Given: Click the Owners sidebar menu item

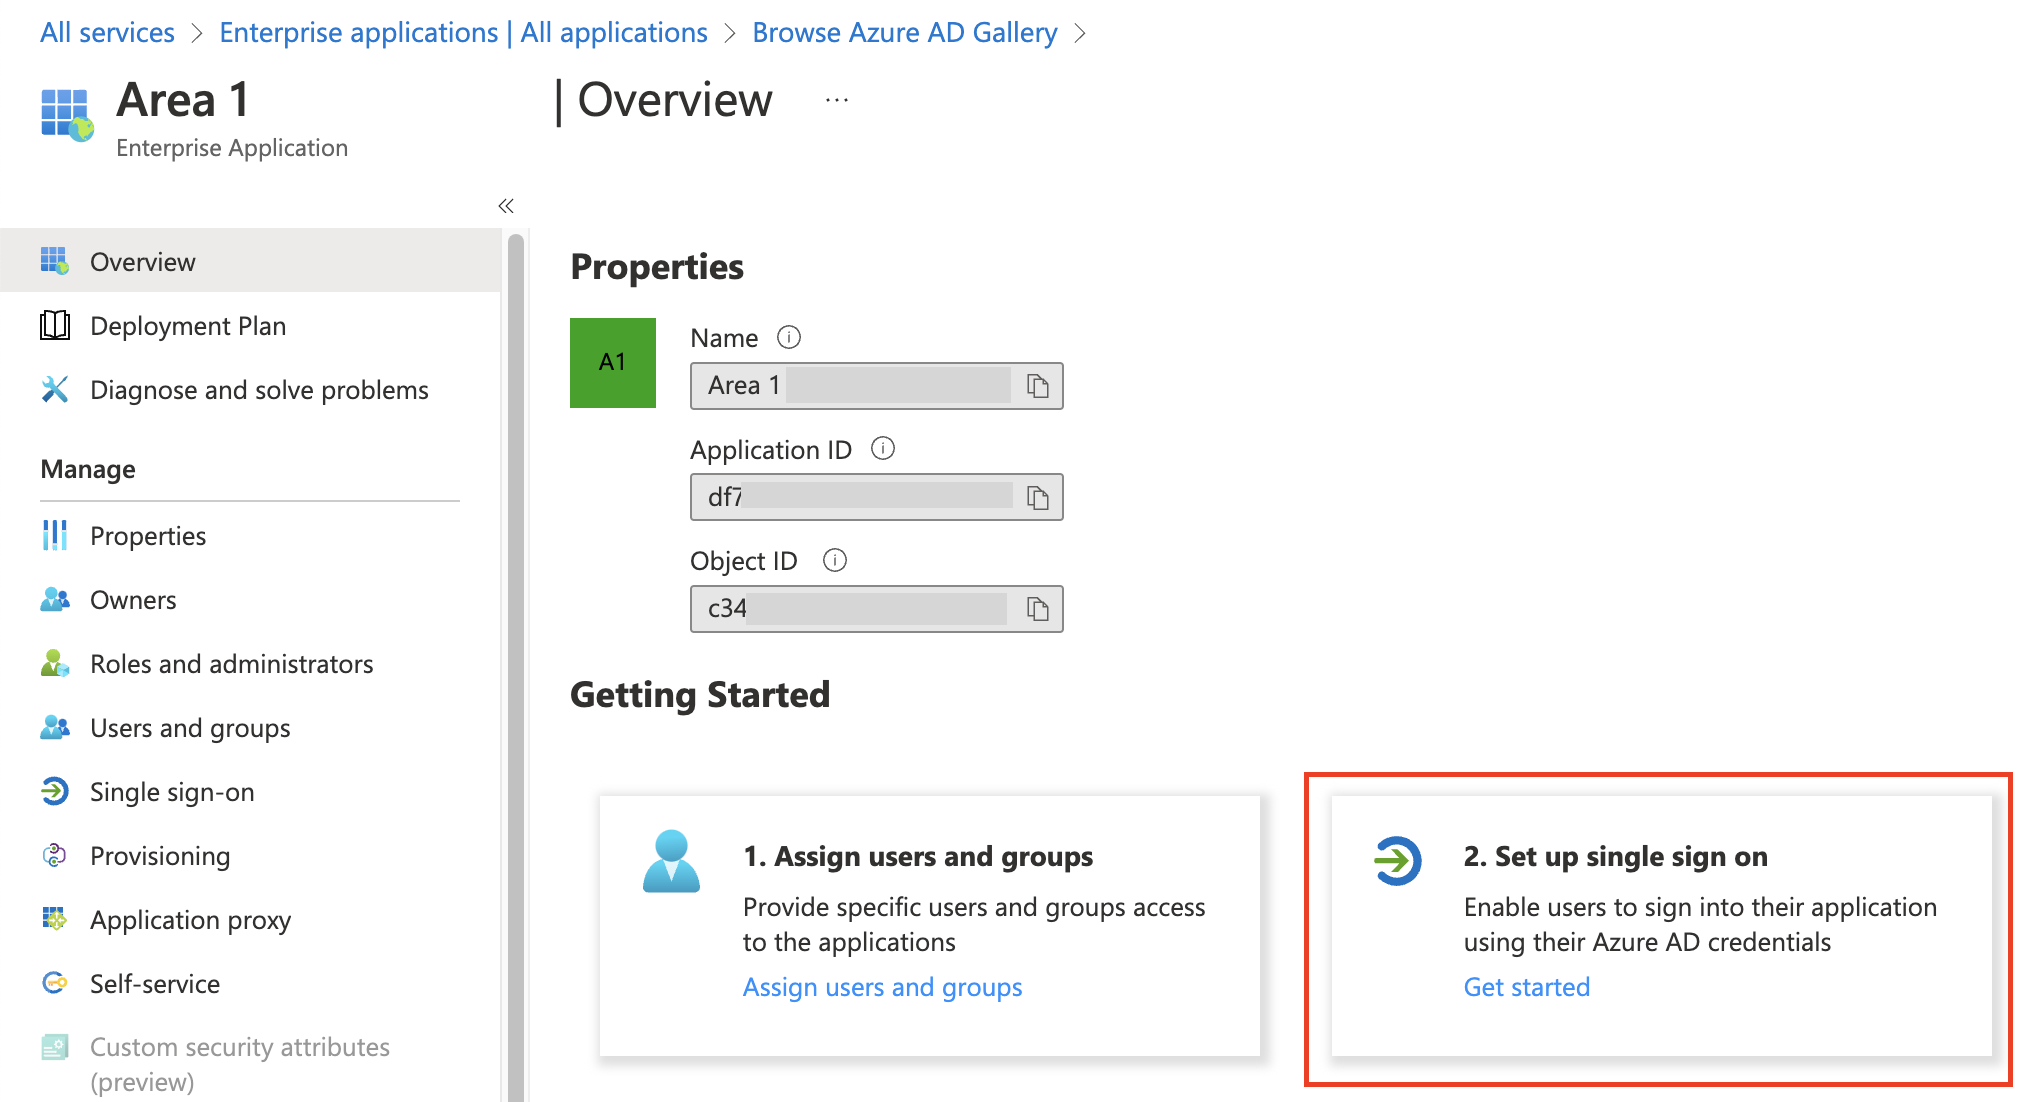Looking at the screenshot, I should (x=133, y=600).
